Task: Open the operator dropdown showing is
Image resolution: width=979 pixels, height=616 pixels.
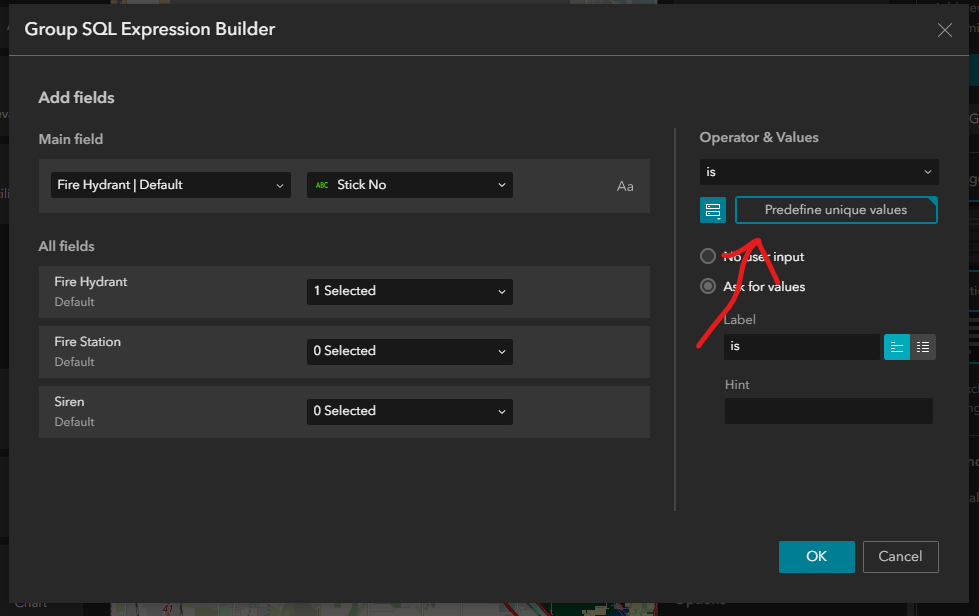Action: click(818, 171)
